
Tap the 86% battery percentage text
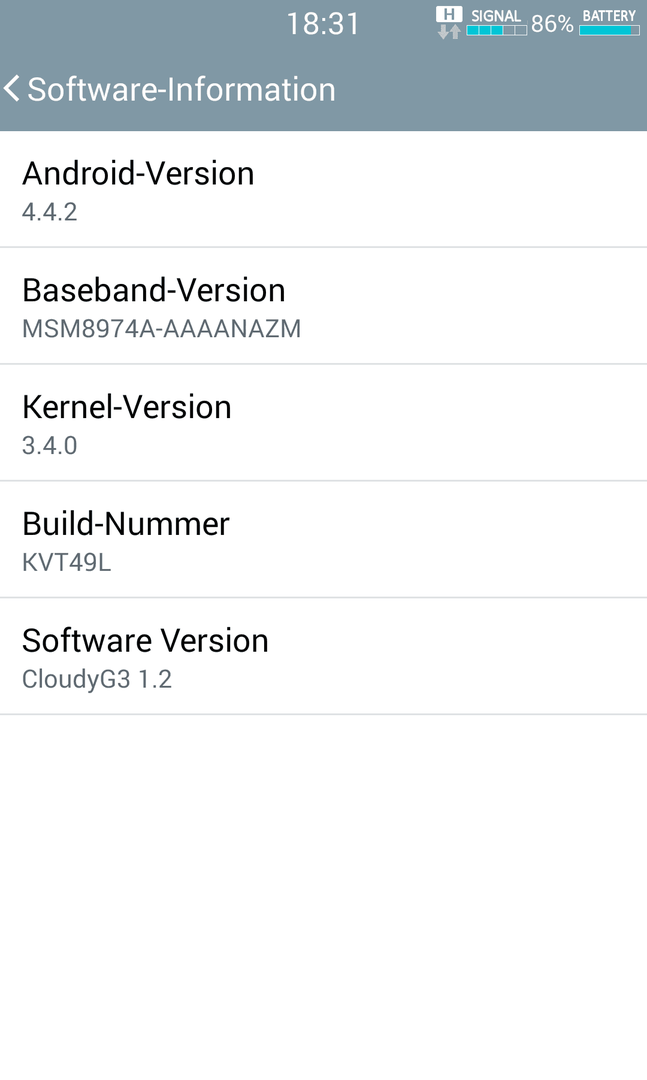coord(552,24)
